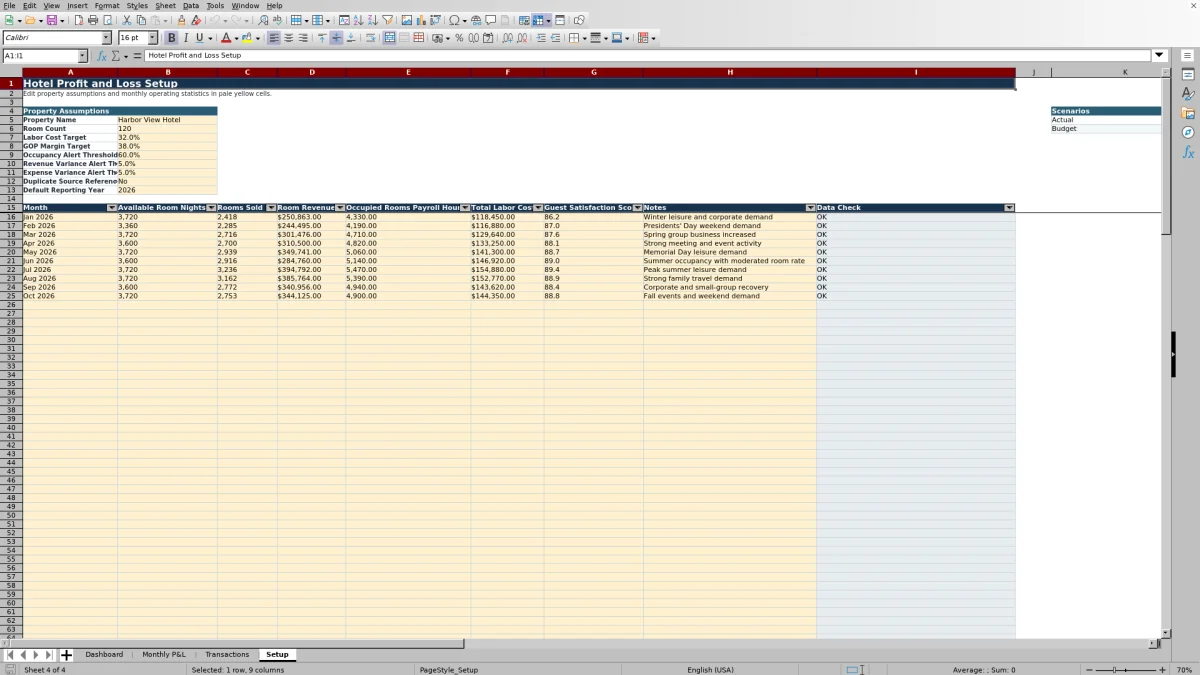Click column K header
The width and height of the screenshot is (1200, 675).
click(1125, 72)
